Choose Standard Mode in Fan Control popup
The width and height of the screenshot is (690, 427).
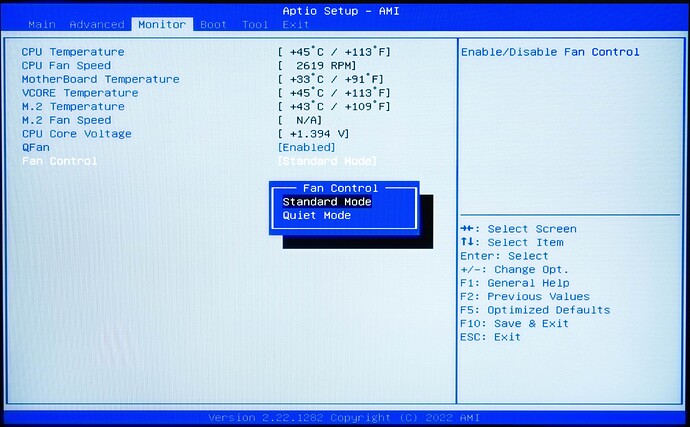point(327,202)
